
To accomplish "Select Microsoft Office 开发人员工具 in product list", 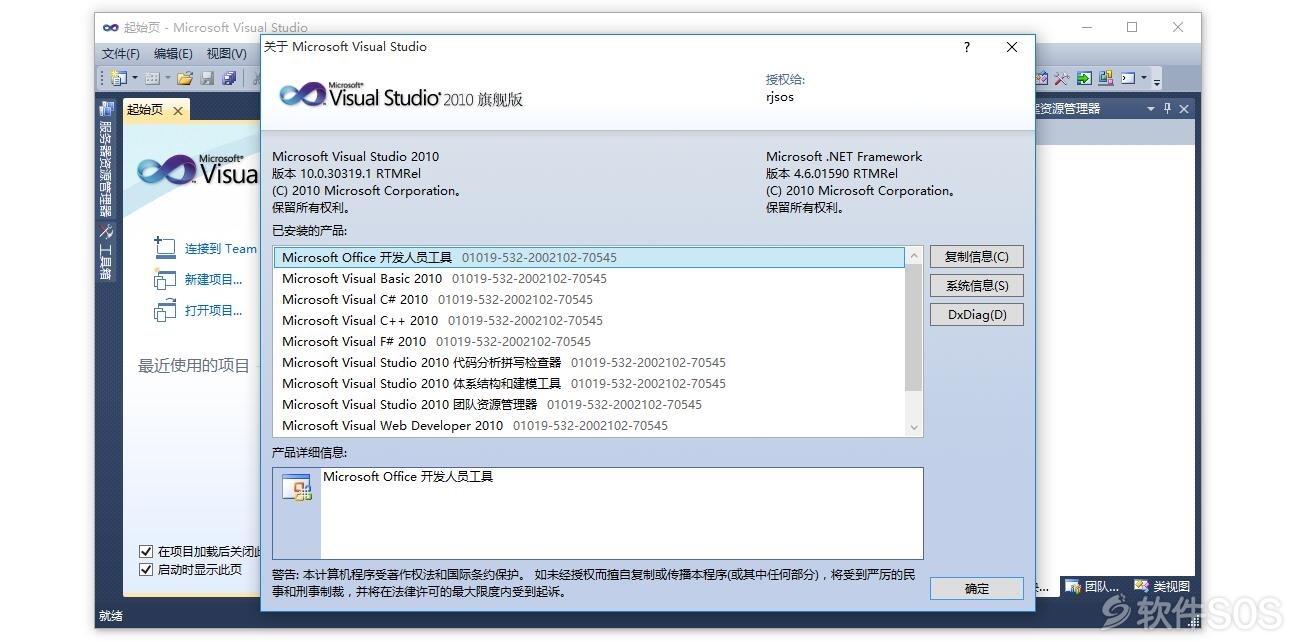I will (x=588, y=257).
